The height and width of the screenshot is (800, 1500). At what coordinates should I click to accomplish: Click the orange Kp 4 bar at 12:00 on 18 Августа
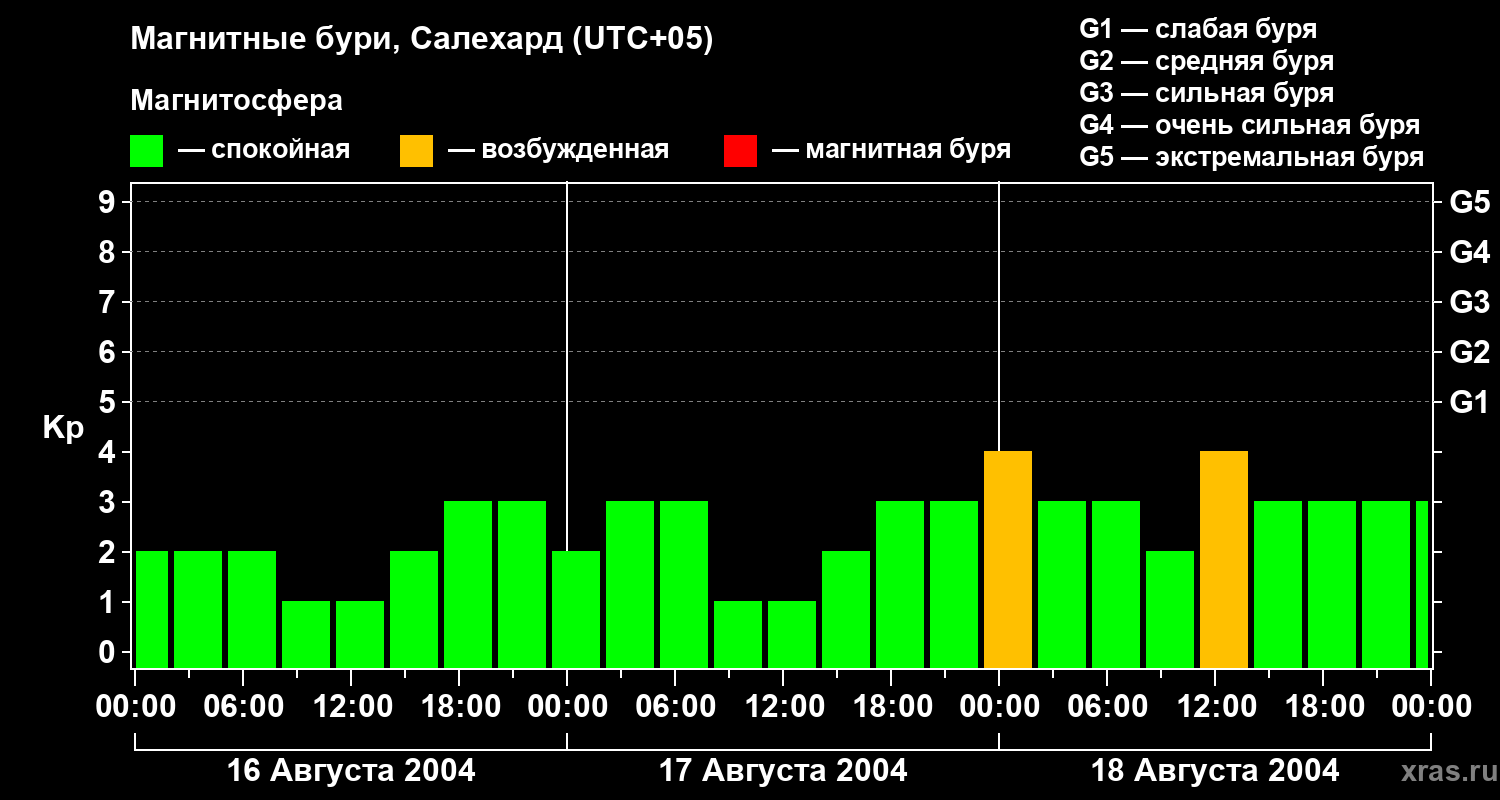coord(1224,560)
